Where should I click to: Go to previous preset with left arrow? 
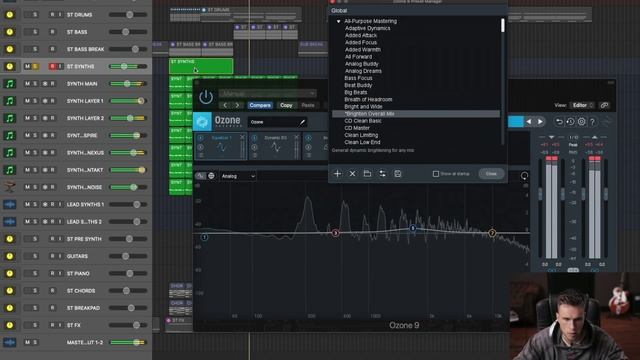point(529,122)
